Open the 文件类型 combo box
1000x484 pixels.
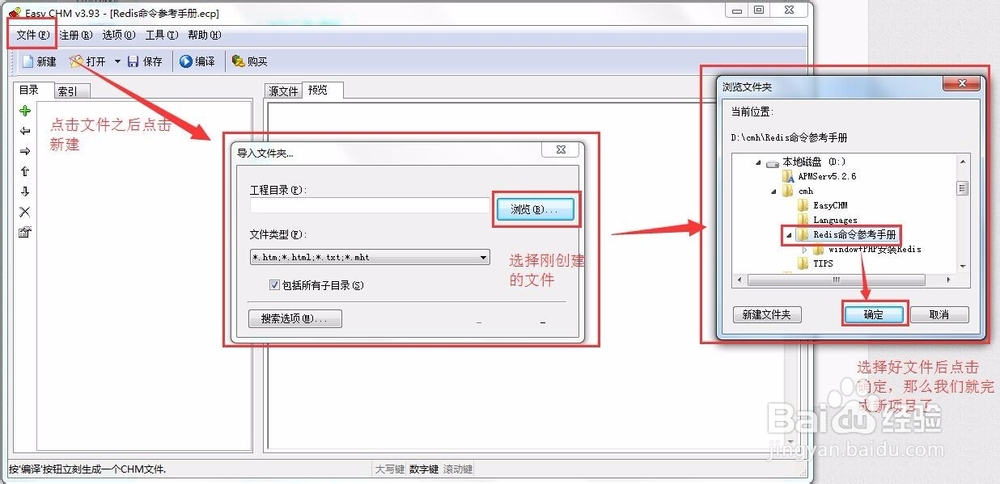(x=370, y=257)
